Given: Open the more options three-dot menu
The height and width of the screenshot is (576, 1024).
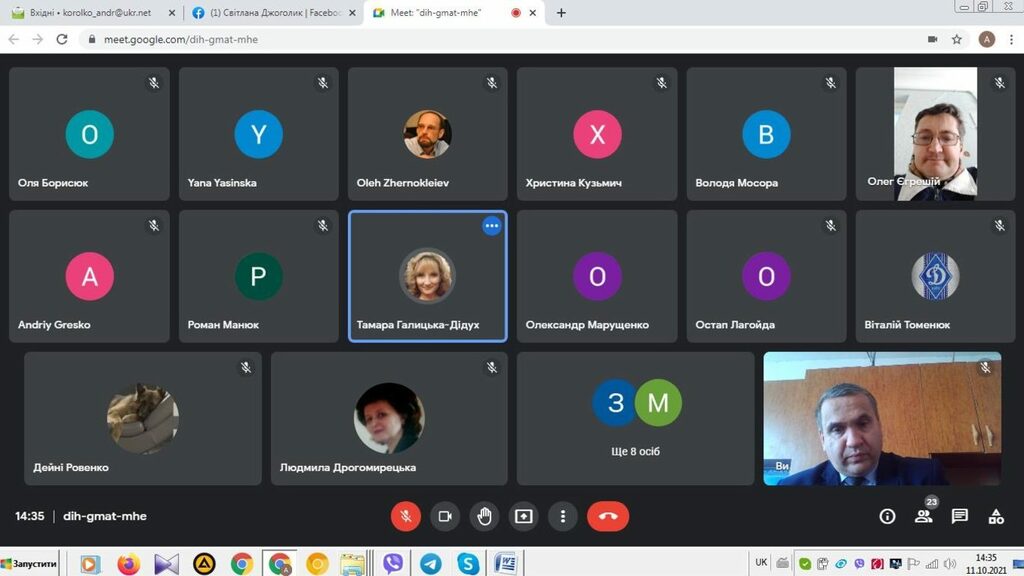Looking at the screenshot, I should (563, 516).
